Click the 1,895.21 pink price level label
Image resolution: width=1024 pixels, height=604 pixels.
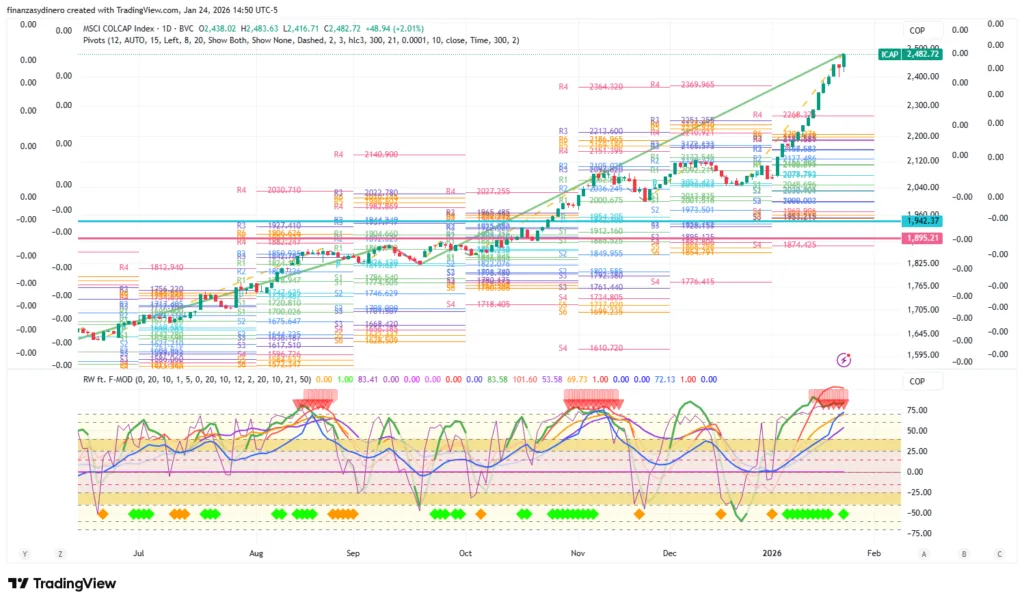926,238
